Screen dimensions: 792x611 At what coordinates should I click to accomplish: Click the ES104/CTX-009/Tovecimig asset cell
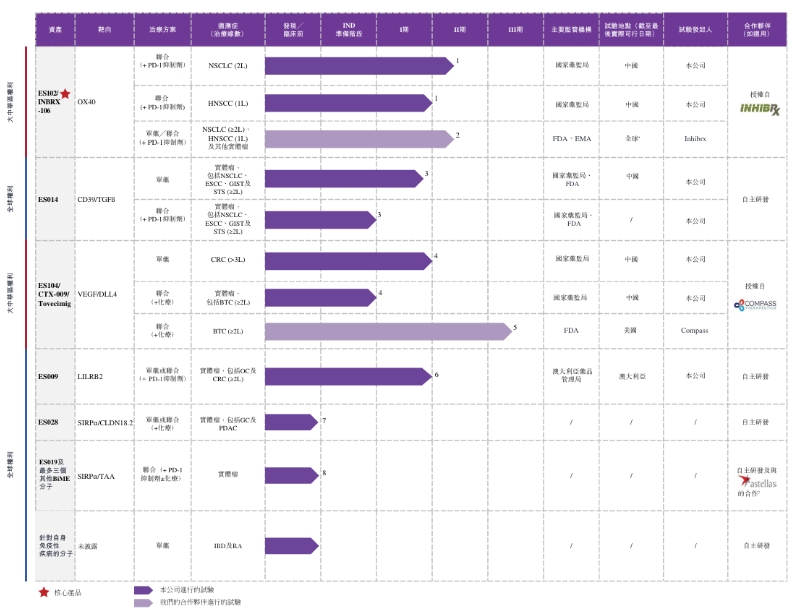click(55, 294)
